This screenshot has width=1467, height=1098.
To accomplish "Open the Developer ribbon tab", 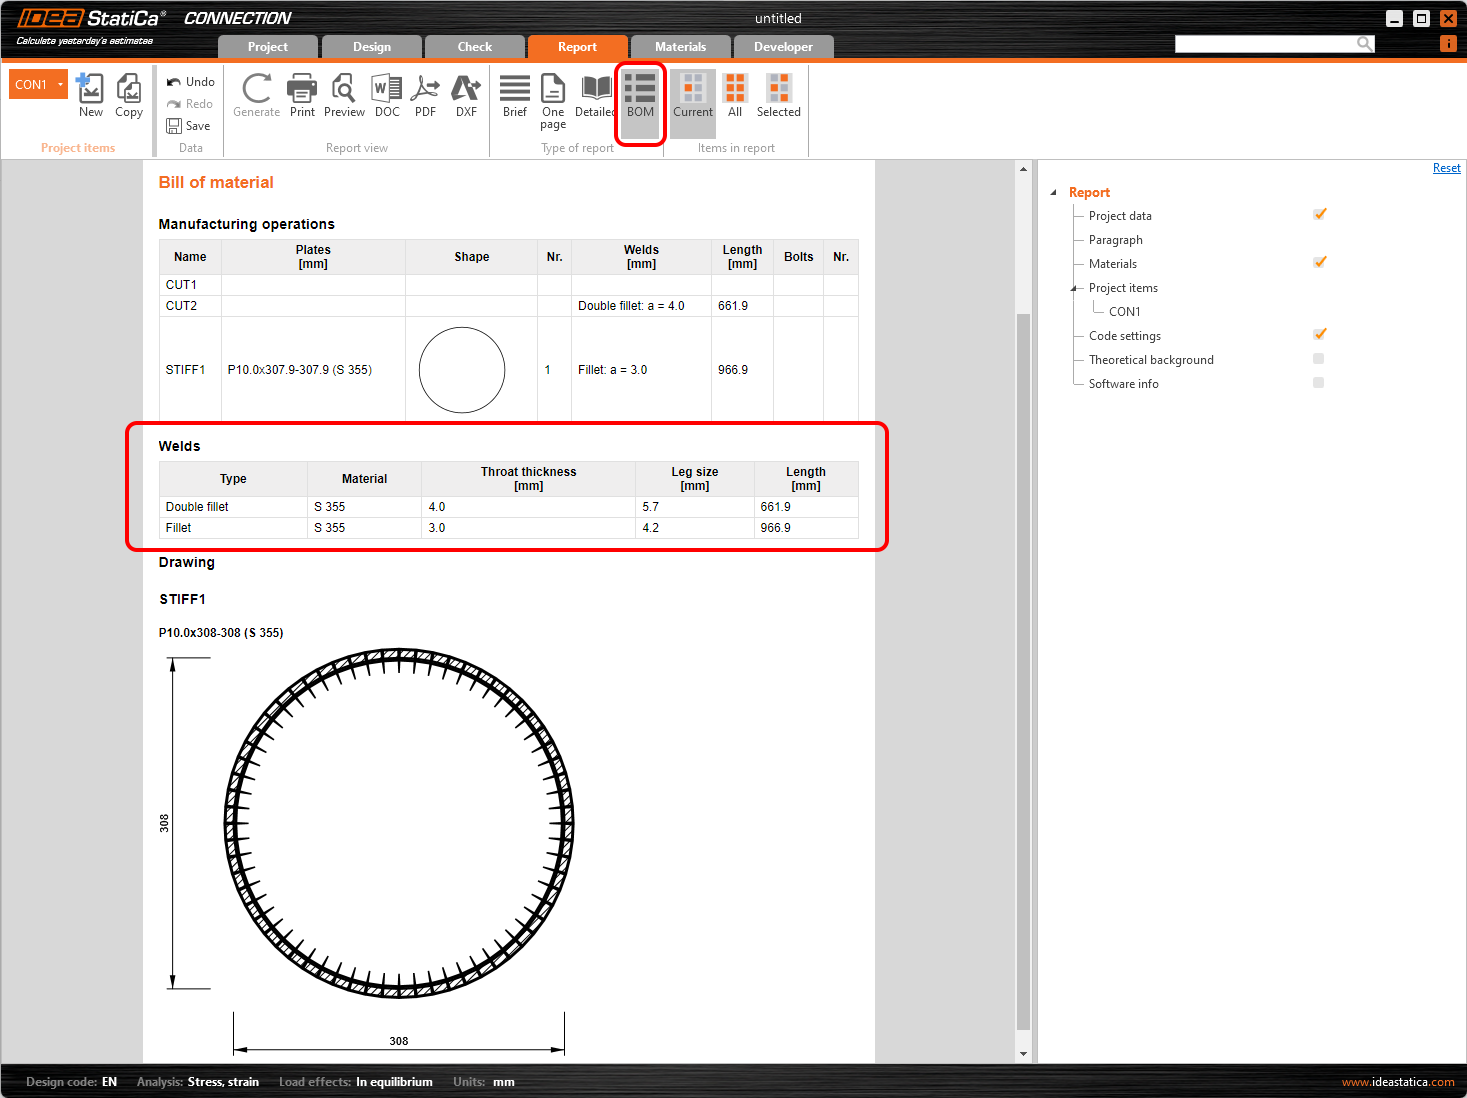I will tap(783, 46).
